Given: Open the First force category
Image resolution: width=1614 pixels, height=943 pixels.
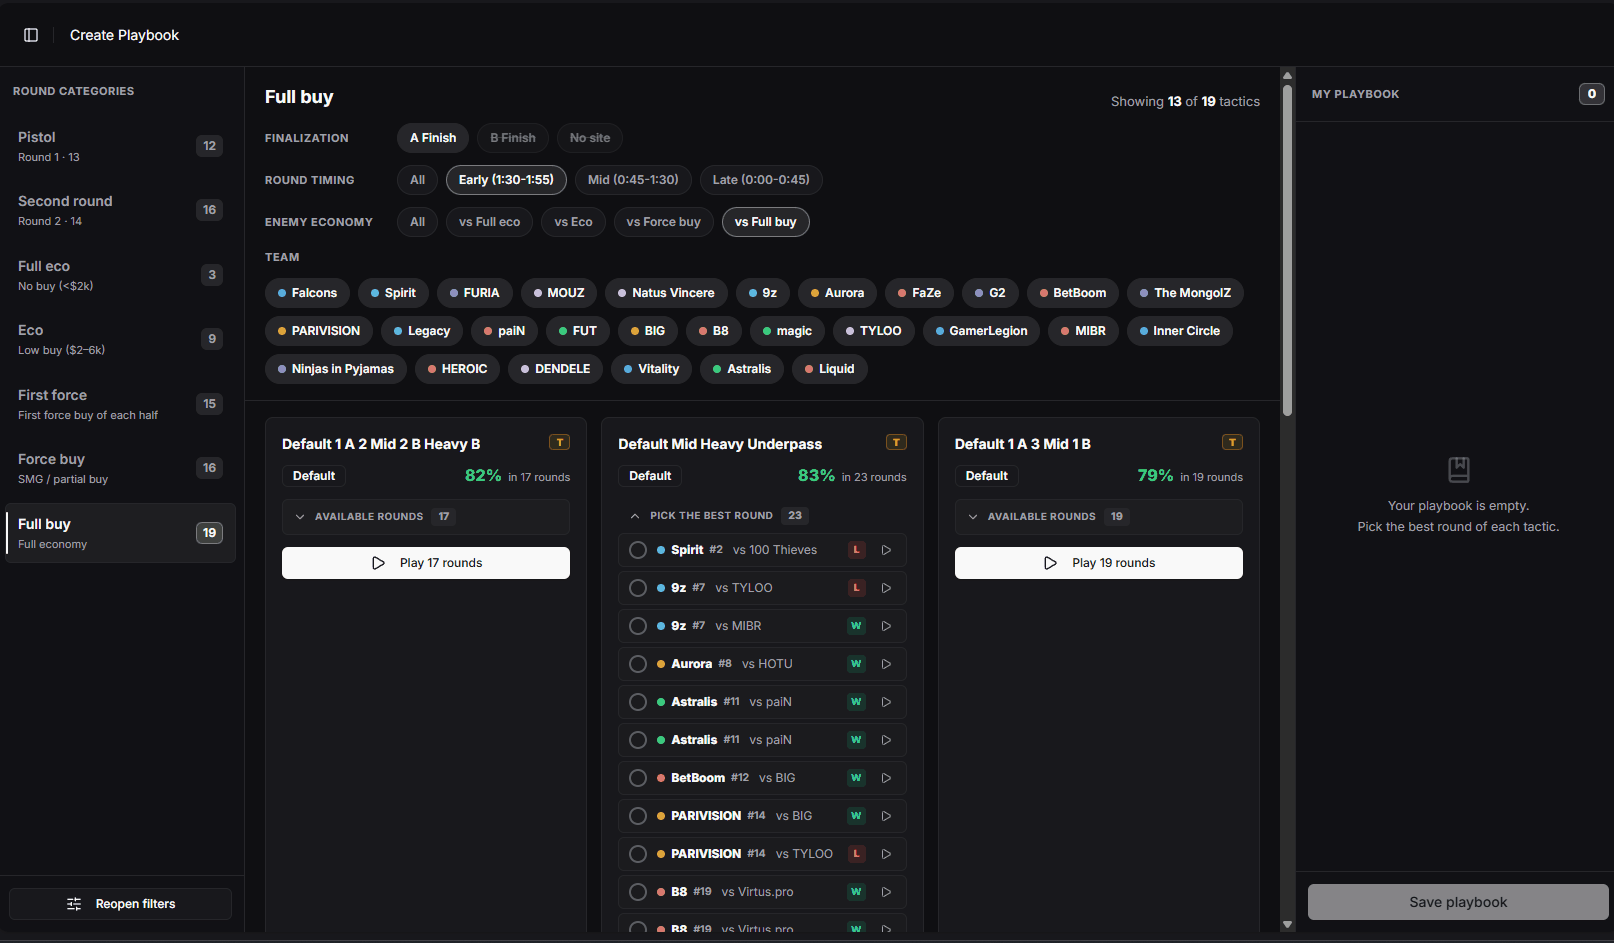Looking at the screenshot, I should pyautogui.click(x=121, y=404).
